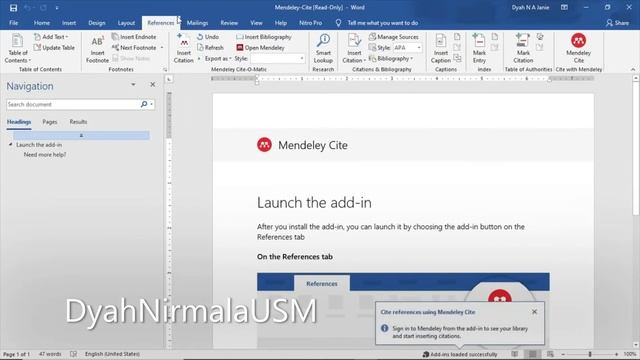
Task: Click Insert Endnote in the Footnotes group
Action: click(x=134, y=37)
